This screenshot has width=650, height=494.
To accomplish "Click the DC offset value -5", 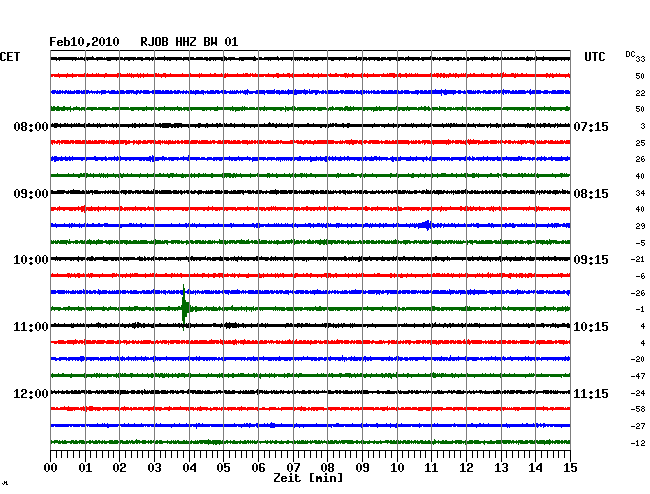I will (640, 243).
